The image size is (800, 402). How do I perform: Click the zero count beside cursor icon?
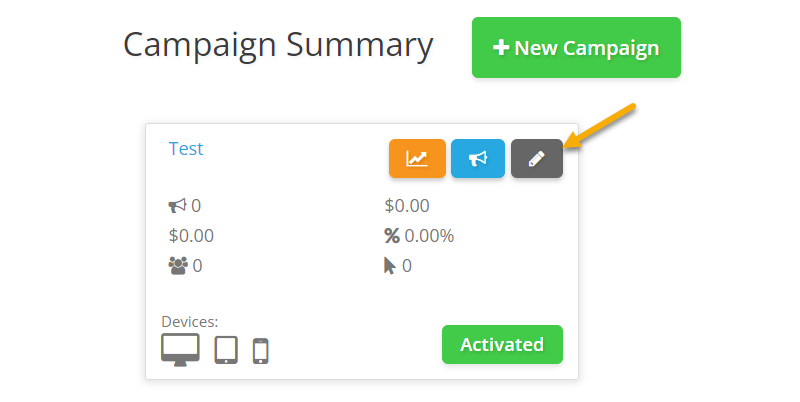click(x=407, y=266)
